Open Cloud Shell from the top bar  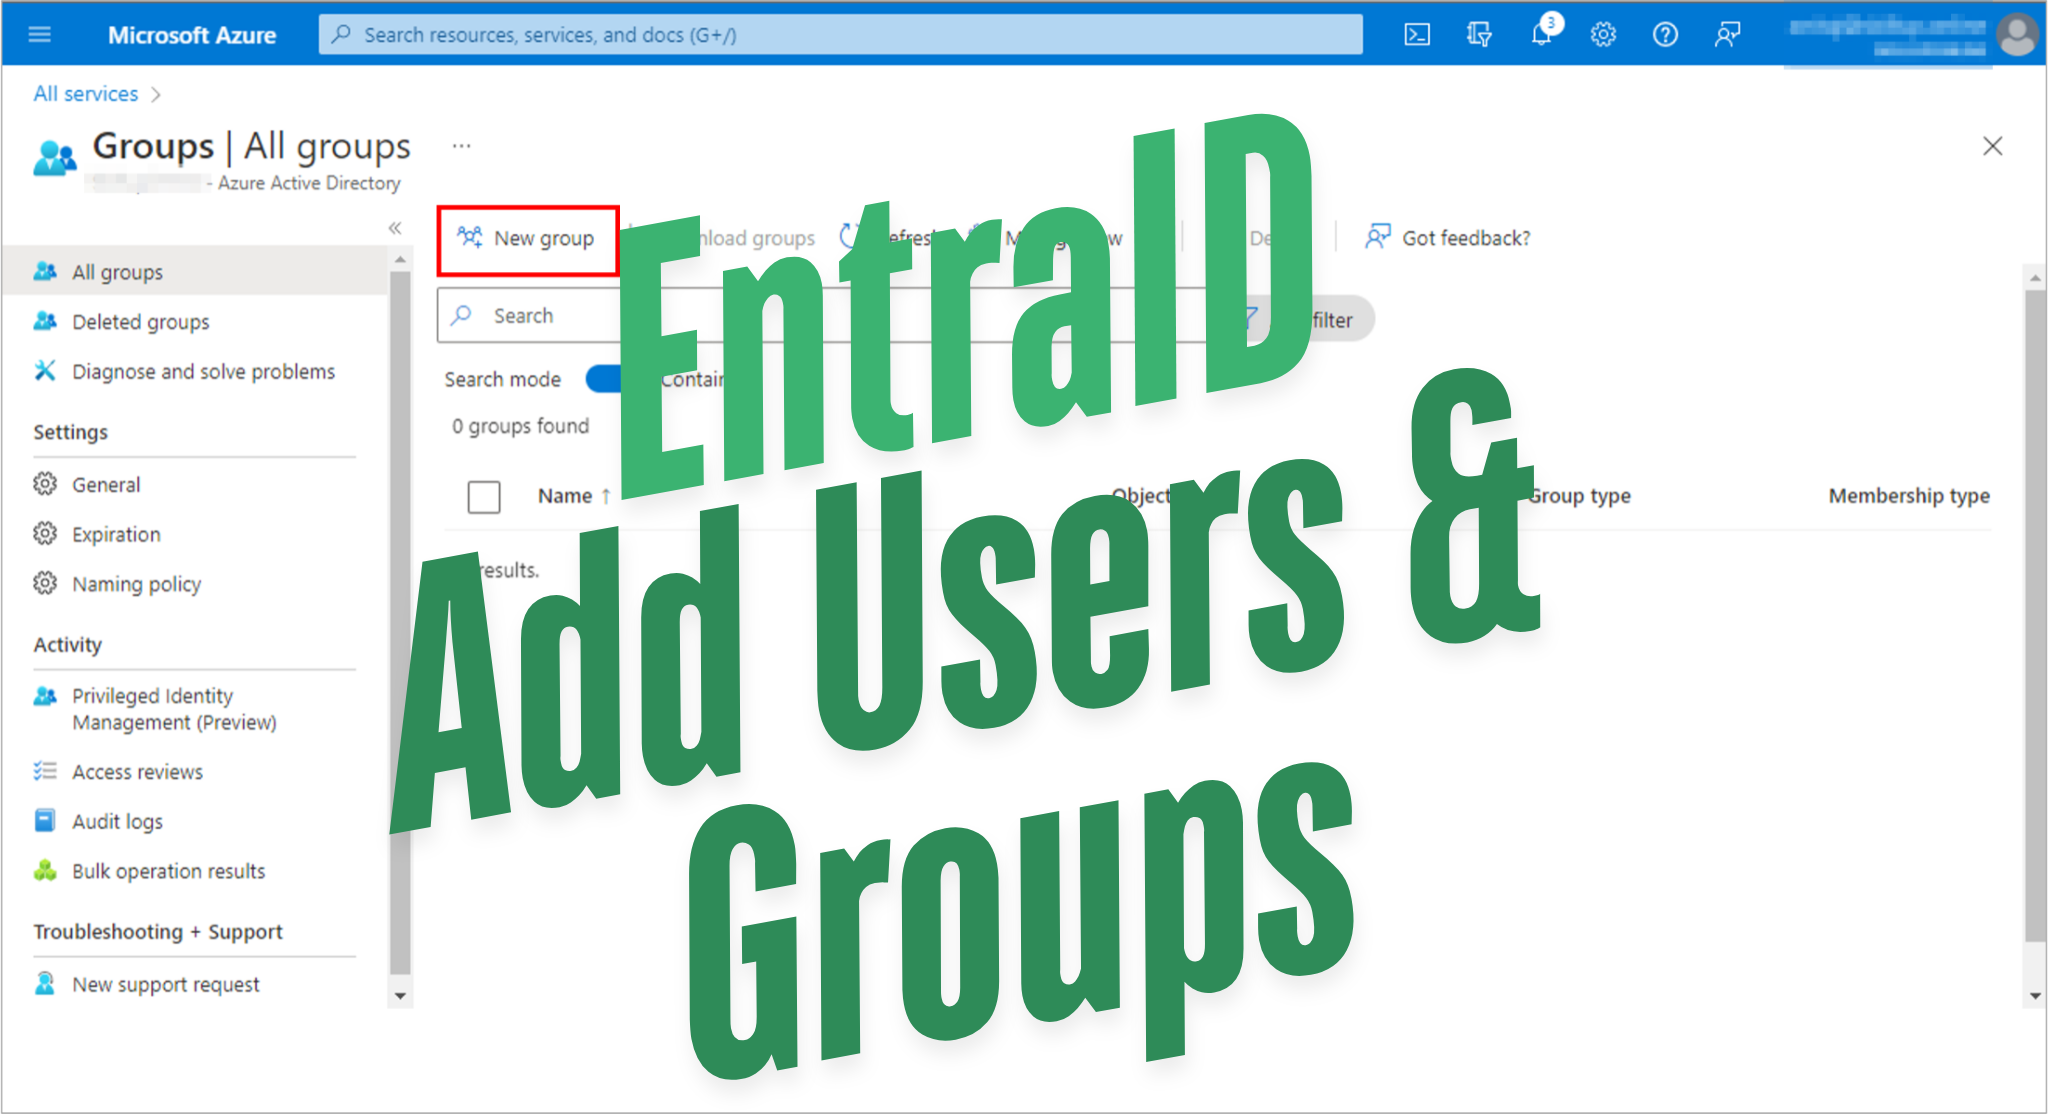(x=1417, y=35)
